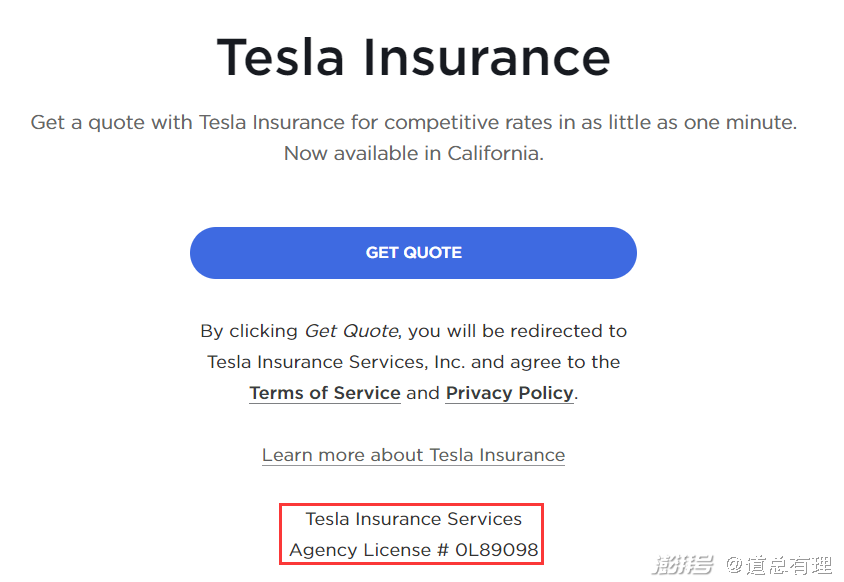This screenshot has width=844, height=582.
Task: Click the italic Get Quote text in disclaimer
Action: click(351, 331)
